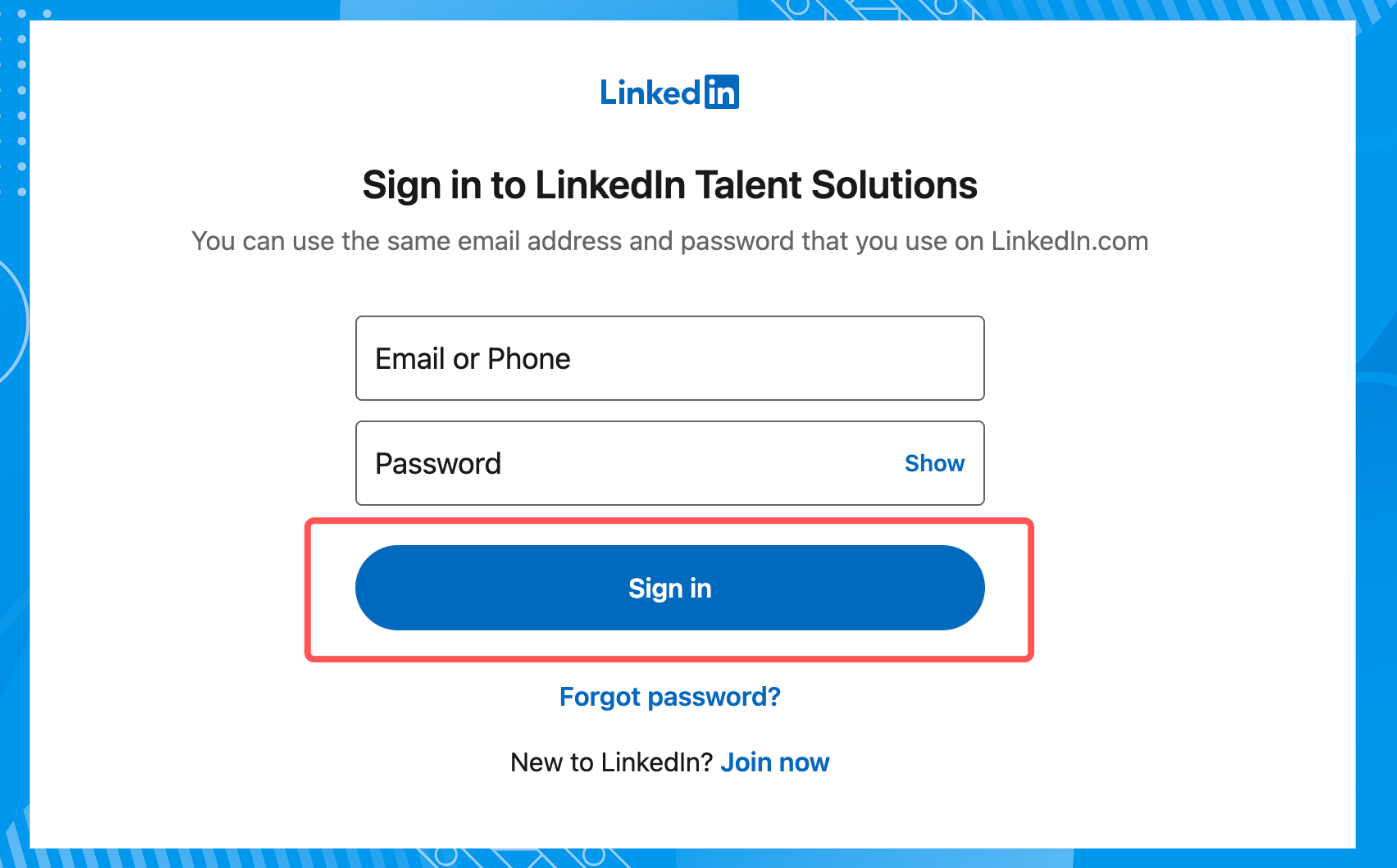The width and height of the screenshot is (1397, 868).
Task: Open the Forgot password? link
Action: 670,696
